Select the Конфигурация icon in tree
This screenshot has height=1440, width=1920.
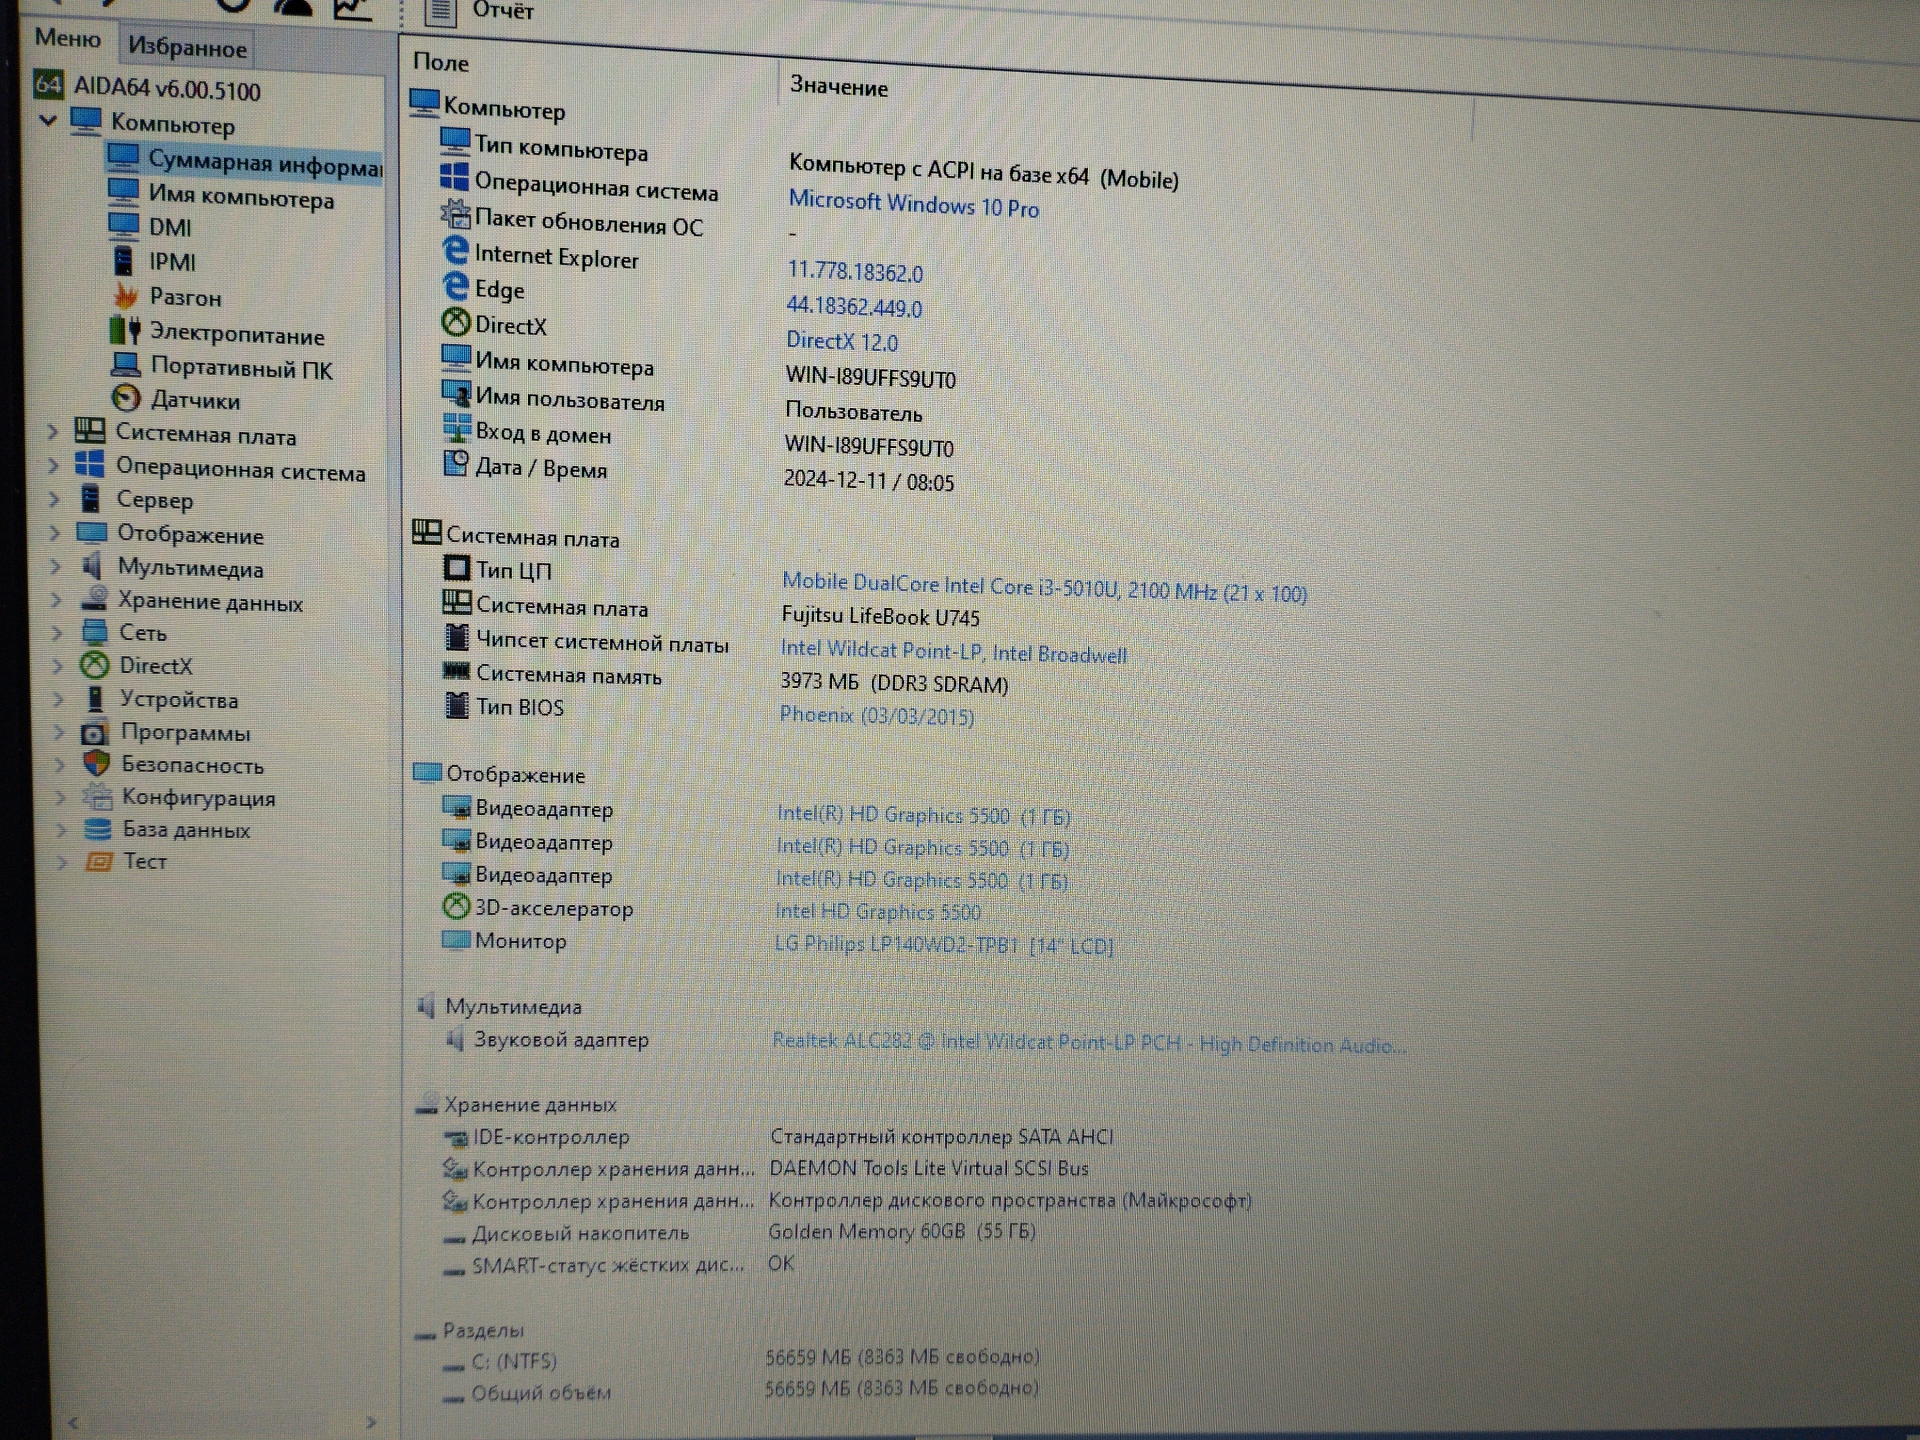point(98,796)
